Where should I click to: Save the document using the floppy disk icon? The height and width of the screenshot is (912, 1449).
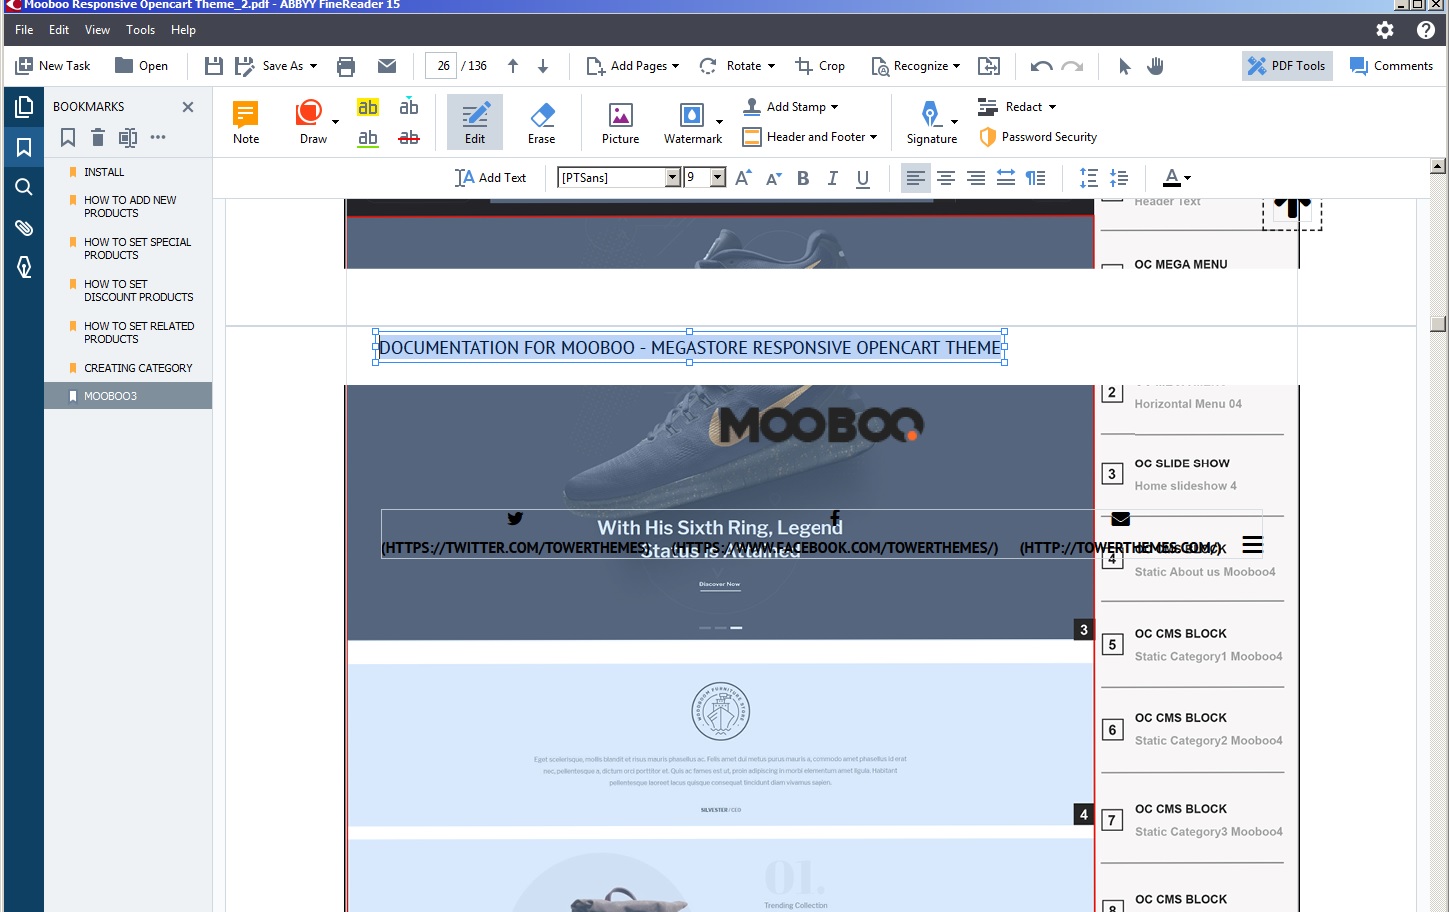click(213, 66)
